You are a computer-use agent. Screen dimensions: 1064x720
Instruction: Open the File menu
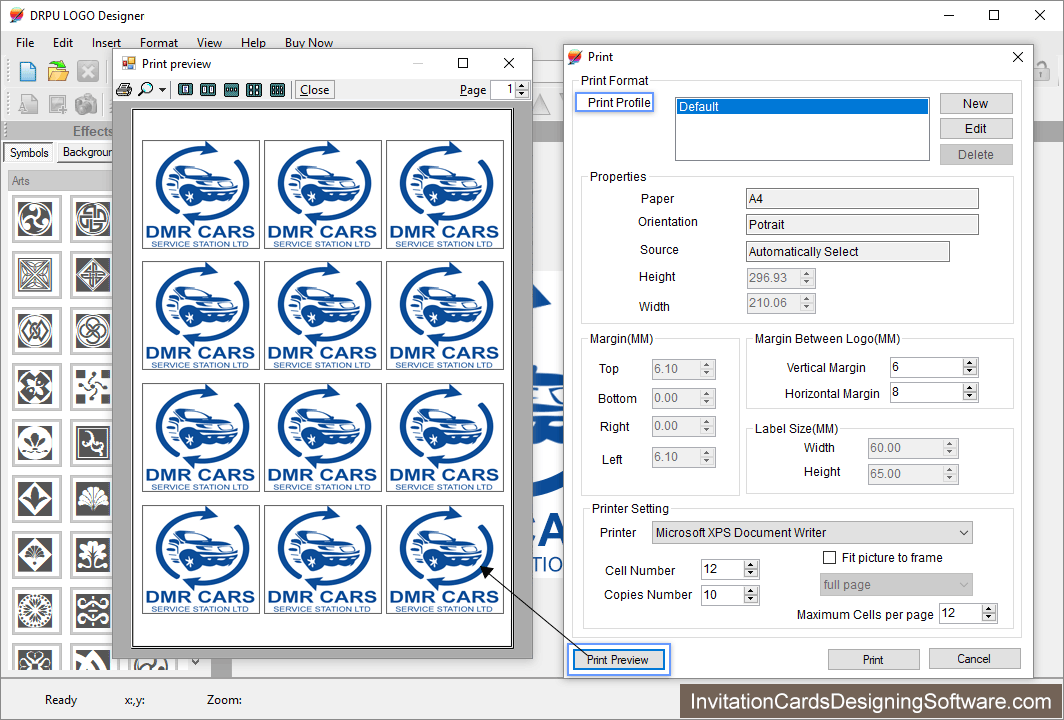(25, 43)
